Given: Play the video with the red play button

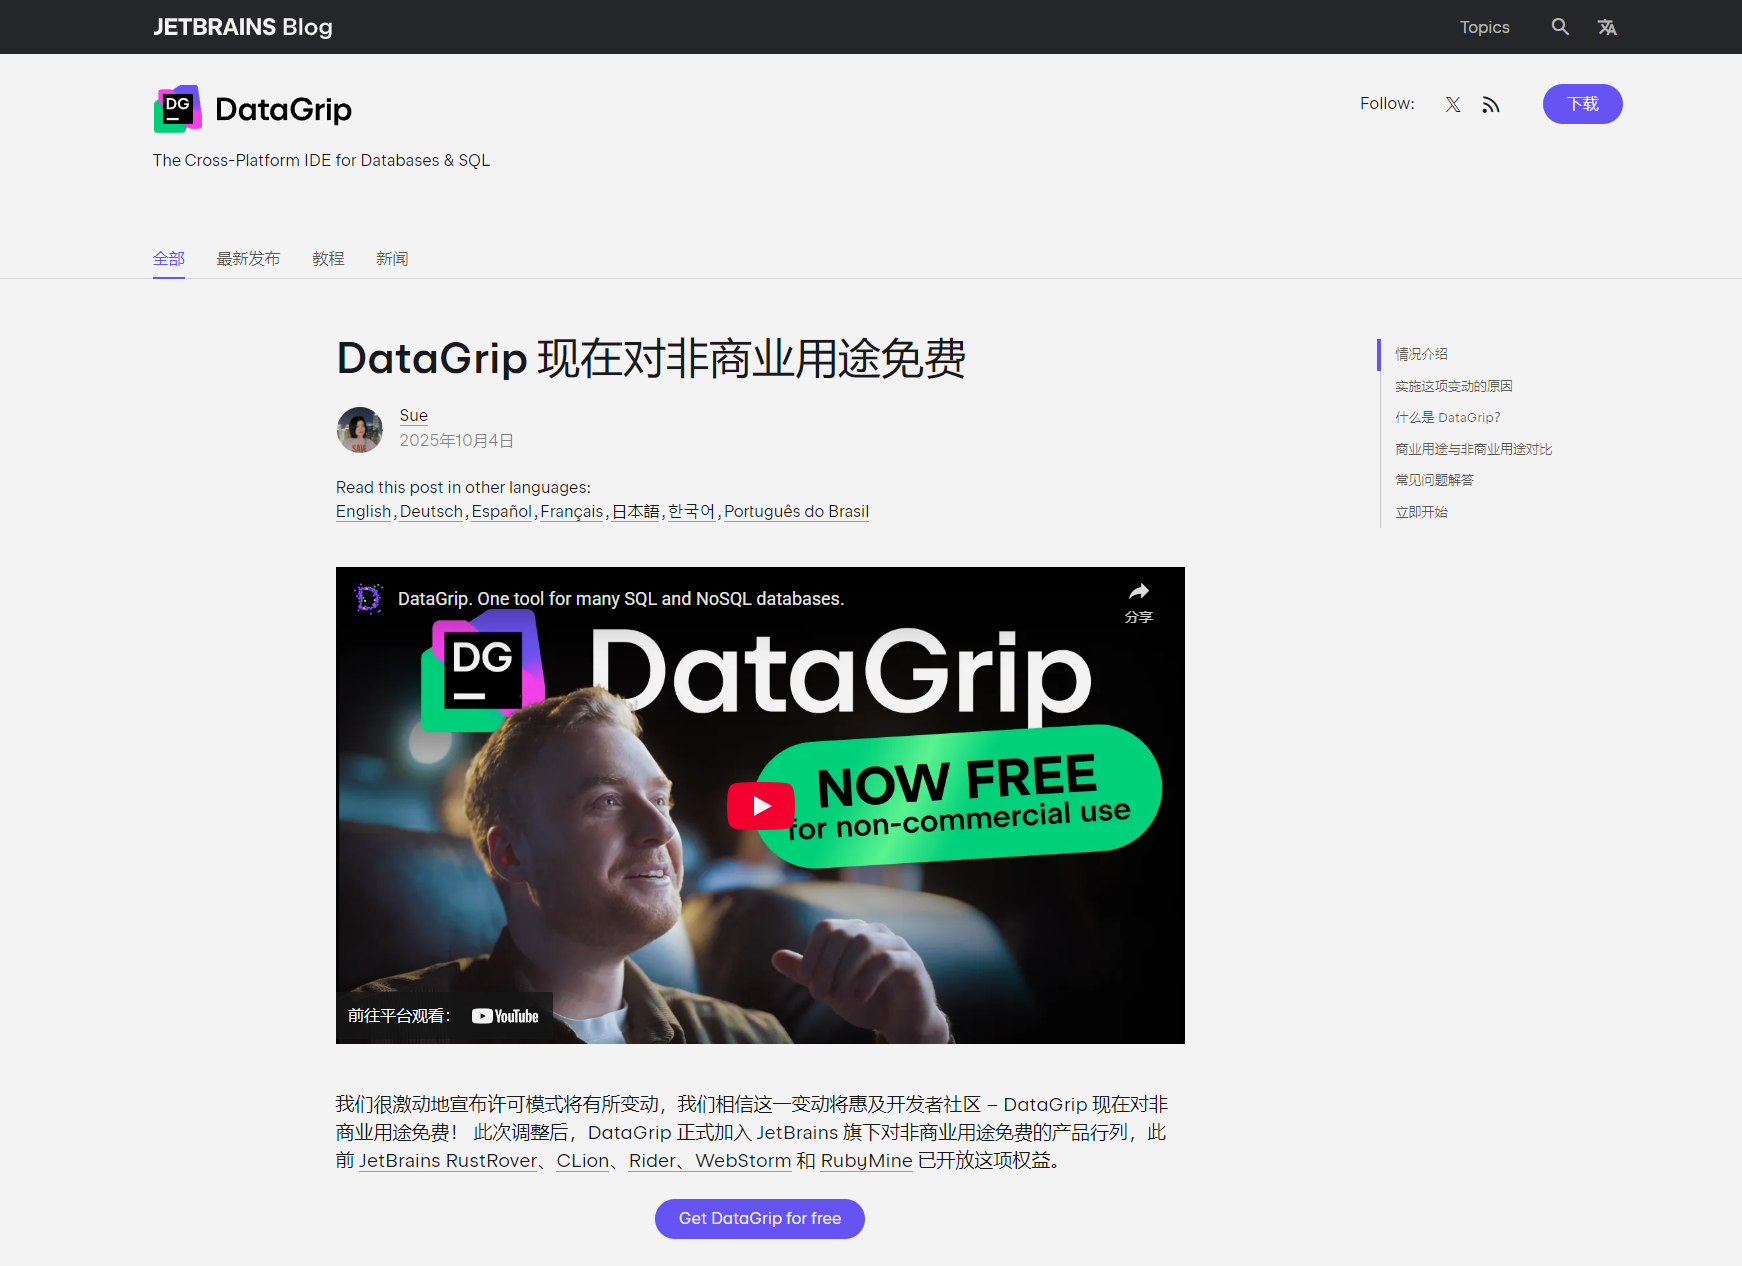Looking at the screenshot, I should pyautogui.click(x=761, y=805).
